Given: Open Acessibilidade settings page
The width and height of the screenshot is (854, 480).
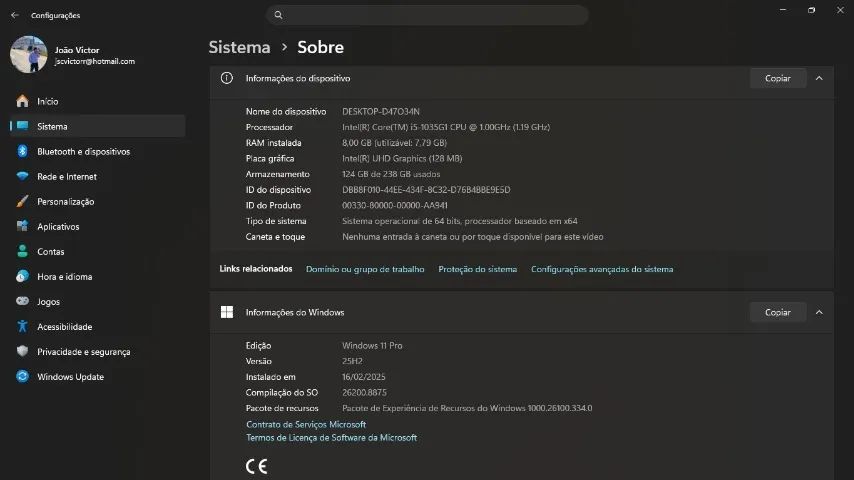Looking at the screenshot, I should tap(97, 326).
